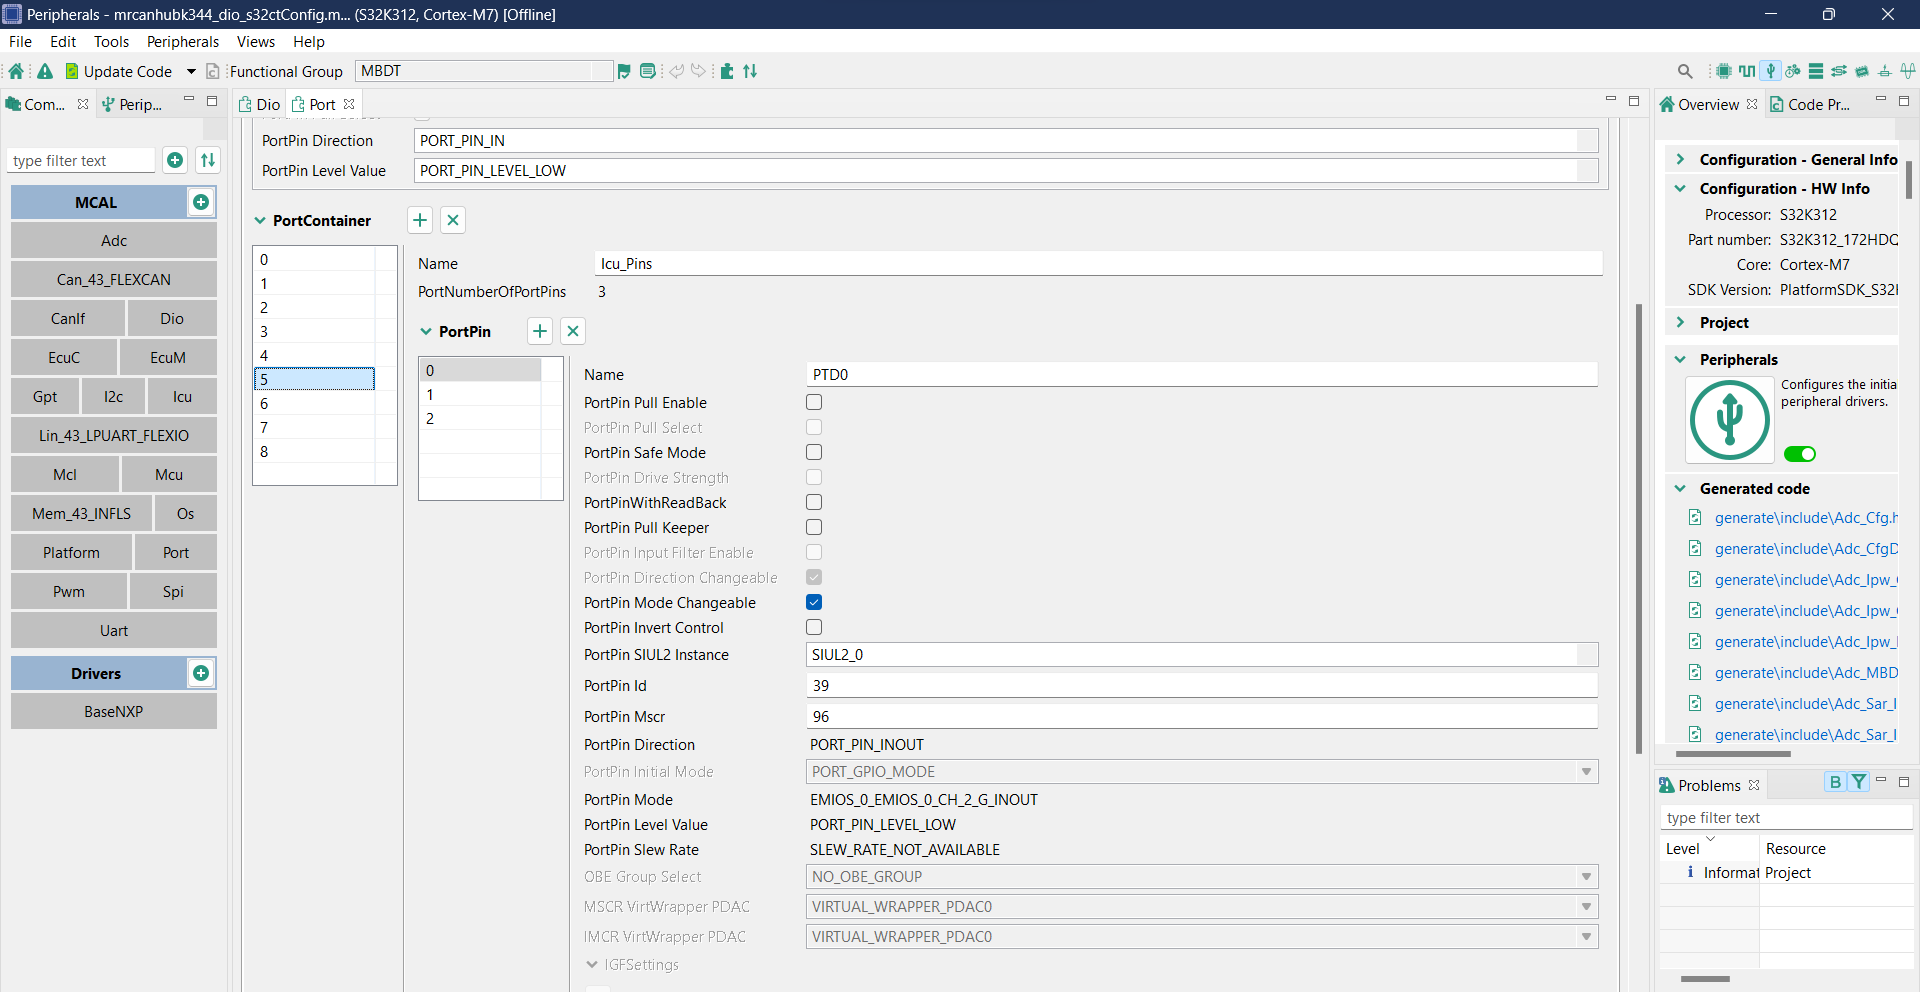Click the highlighted Peripherals tool icon
The width and height of the screenshot is (1920, 992).
click(x=1771, y=71)
